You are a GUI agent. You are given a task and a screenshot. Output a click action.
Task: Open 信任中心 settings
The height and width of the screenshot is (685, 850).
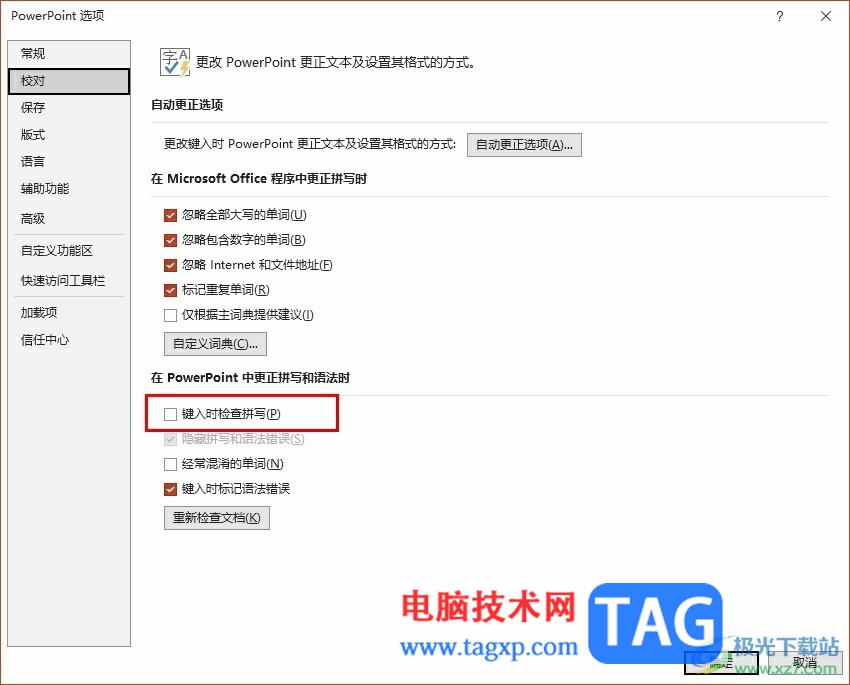click(69, 340)
